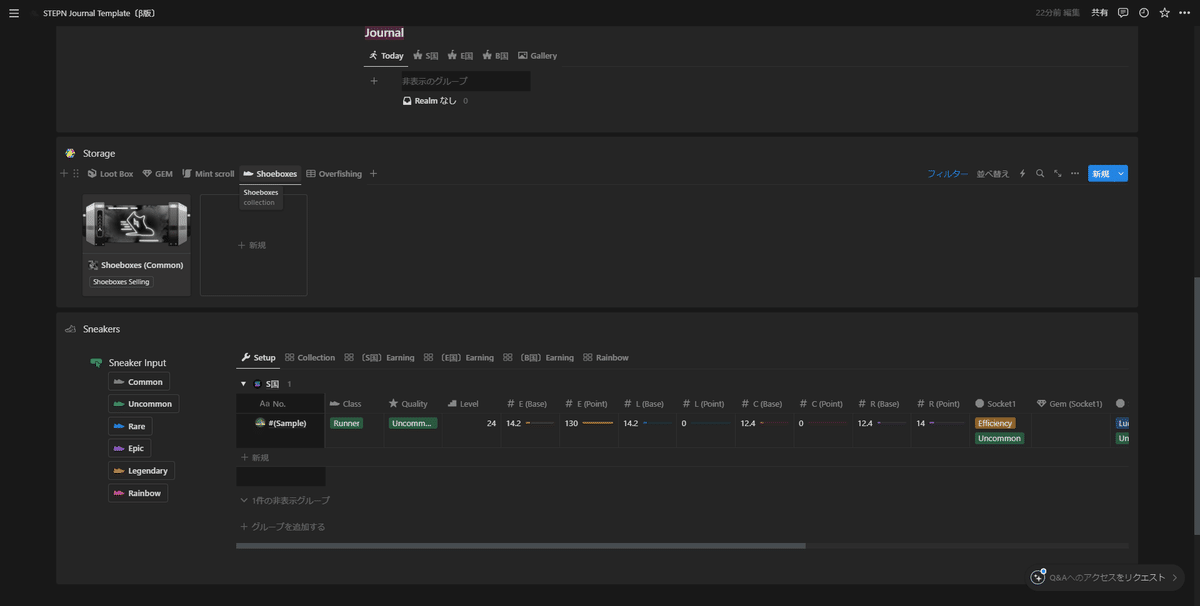Image resolution: width=1200 pixels, height=606 pixels.
Task: Add block with plus beside Loot Box
Action: 64,174
